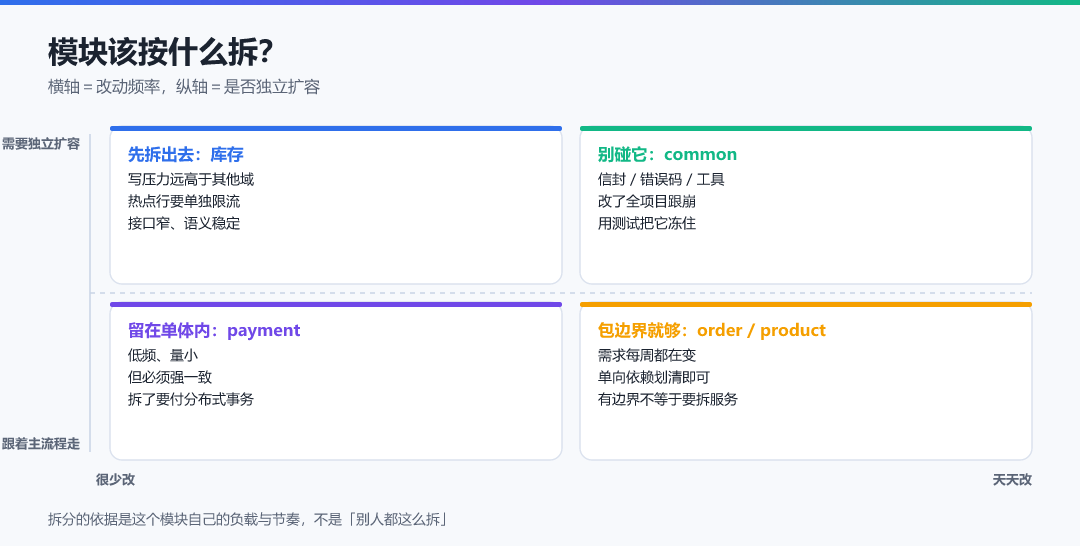Click the line 但必须强一致
The image size is (1080, 546).
click(x=169, y=377)
